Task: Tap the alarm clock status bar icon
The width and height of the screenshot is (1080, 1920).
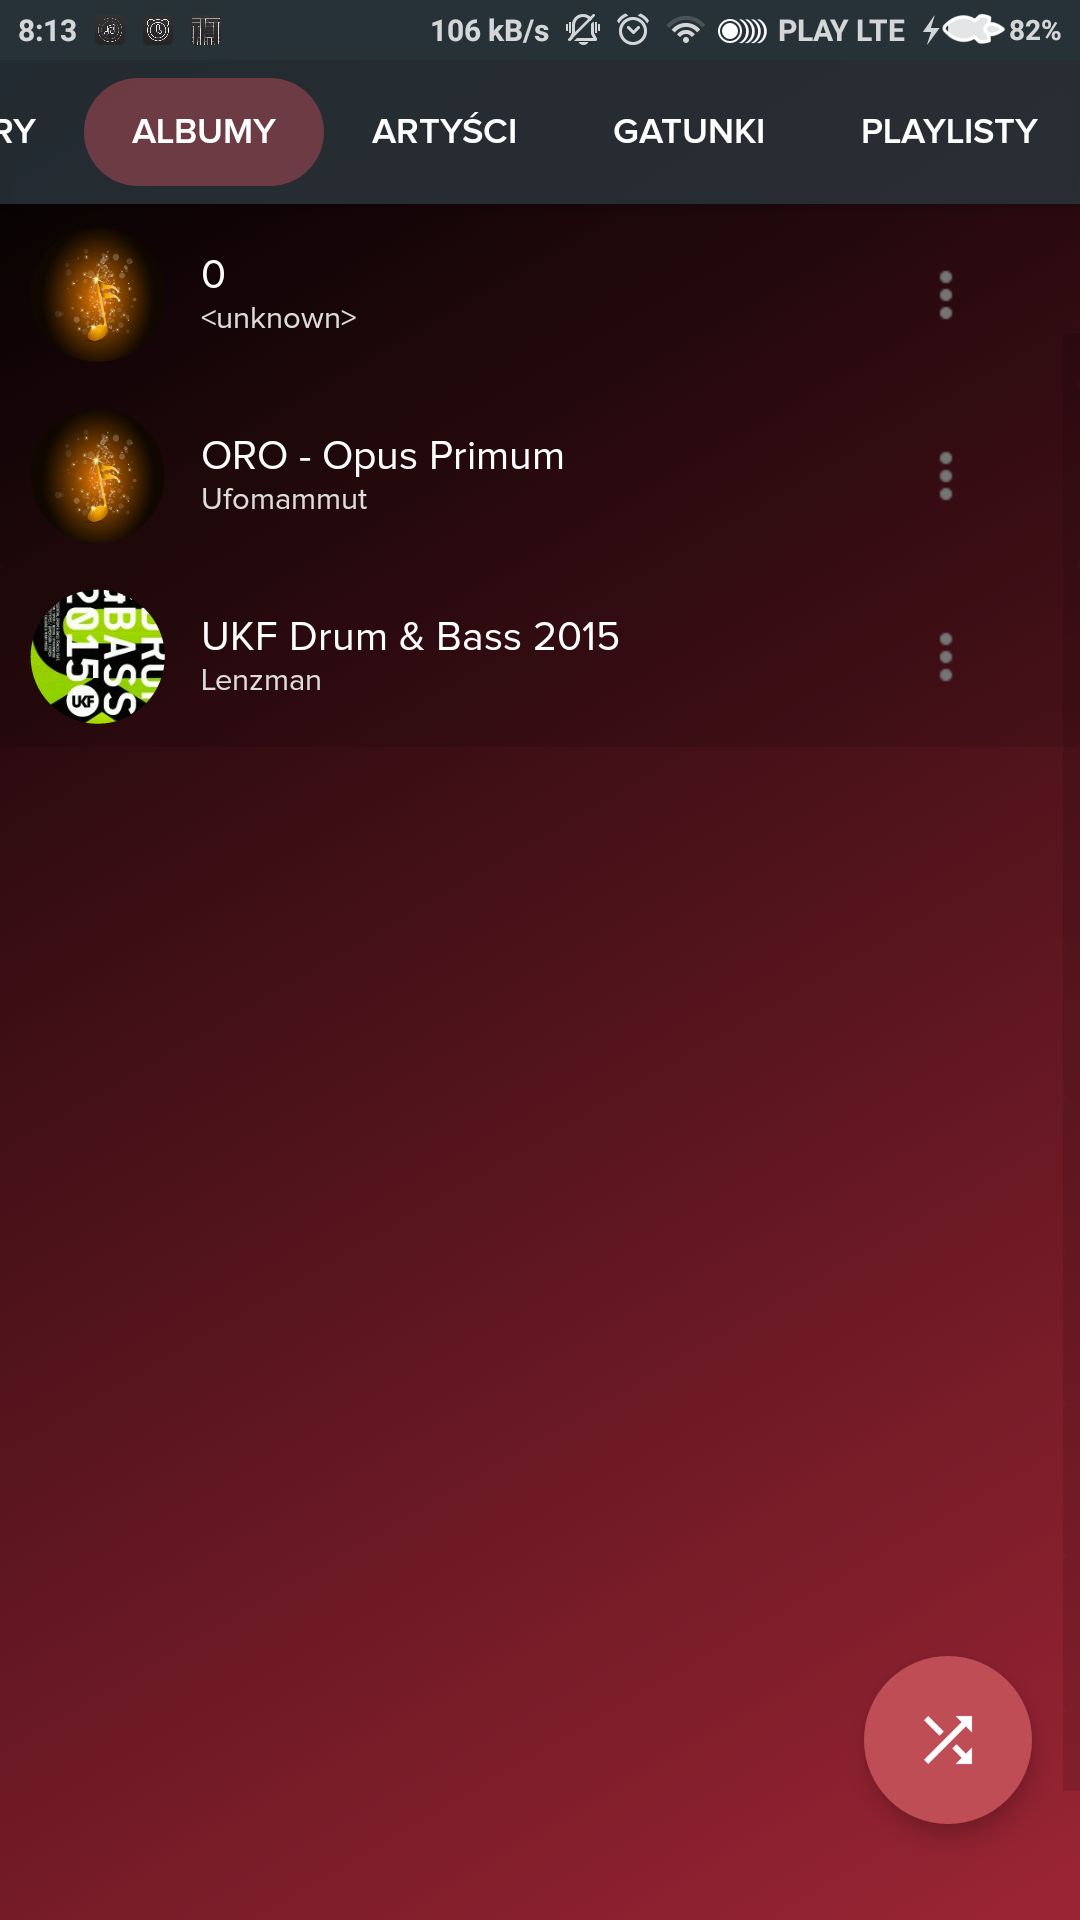Action: [x=633, y=30]
